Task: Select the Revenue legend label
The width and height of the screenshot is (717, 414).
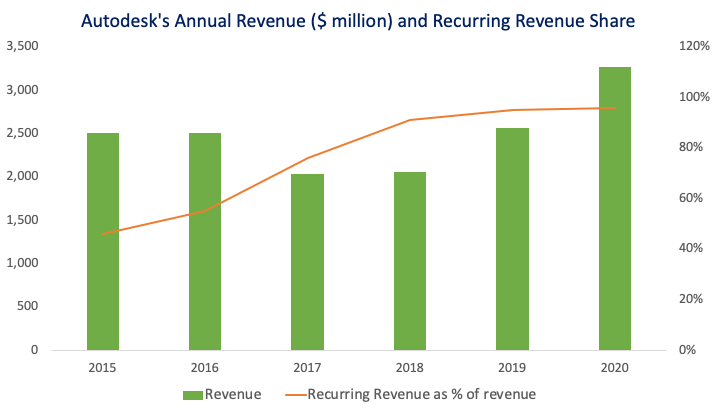Action: pos(233,394)
